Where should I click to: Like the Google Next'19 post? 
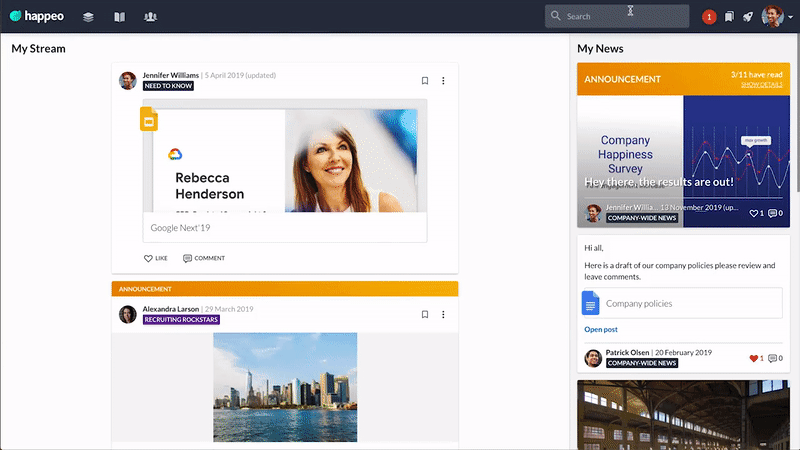[x=156, y=258]
